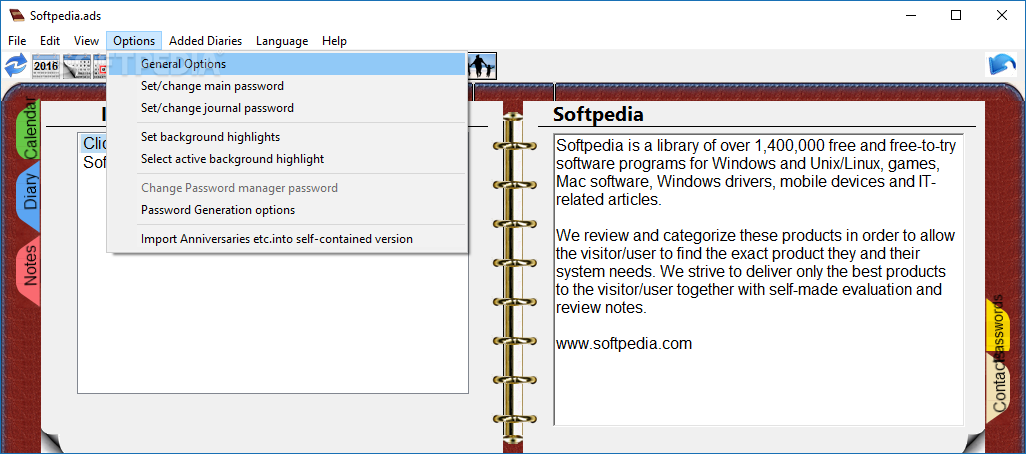Click the blue refresh arrows icon
This screenshot has width=1026, height=454.
pos(14,65)
